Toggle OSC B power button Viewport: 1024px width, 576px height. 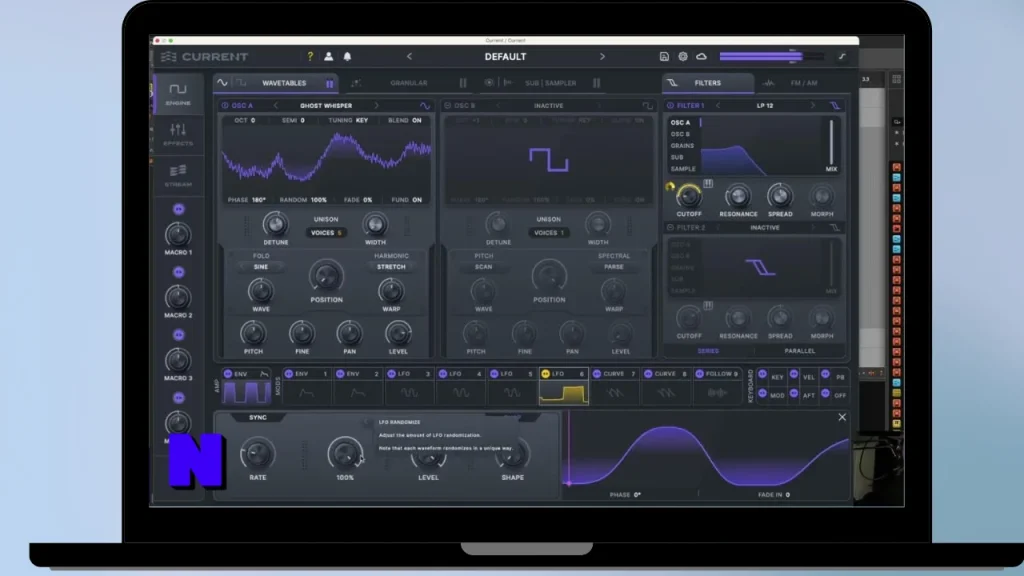pos(447,106)
